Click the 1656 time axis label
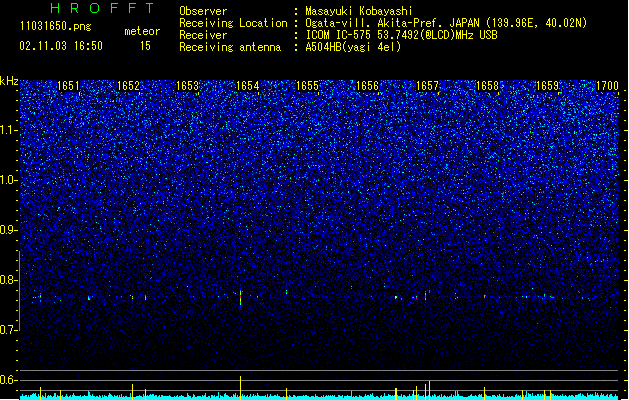 coord(367,86)
